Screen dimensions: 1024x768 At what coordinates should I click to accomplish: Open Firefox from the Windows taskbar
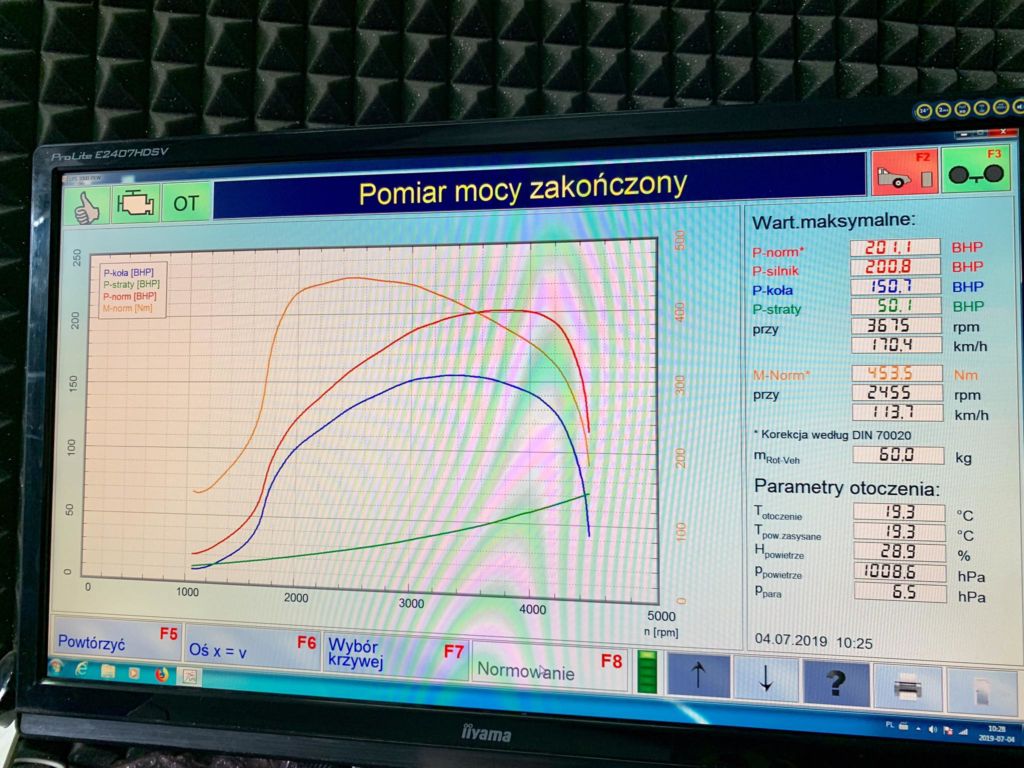pos(160,674)
